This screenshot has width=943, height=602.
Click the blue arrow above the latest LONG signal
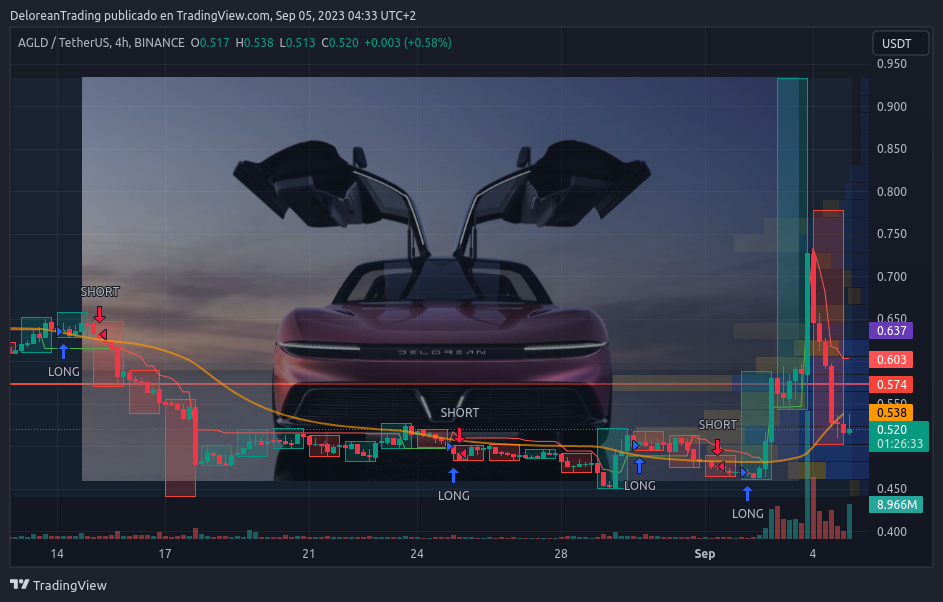747,493
